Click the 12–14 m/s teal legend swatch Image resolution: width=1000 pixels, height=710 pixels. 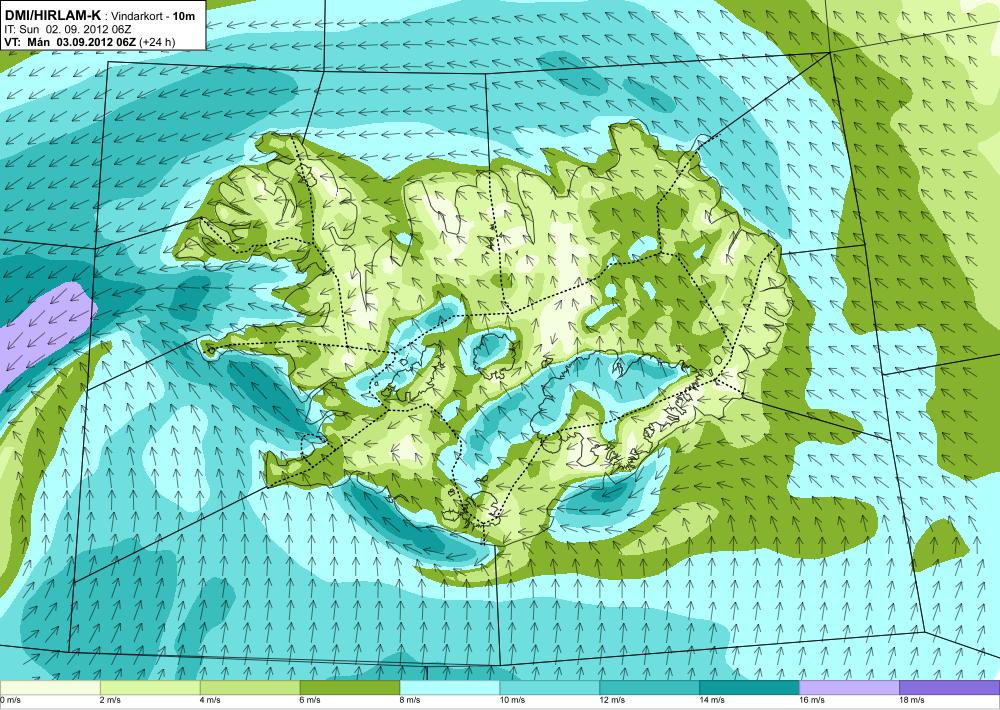click(x=649, y=688)
